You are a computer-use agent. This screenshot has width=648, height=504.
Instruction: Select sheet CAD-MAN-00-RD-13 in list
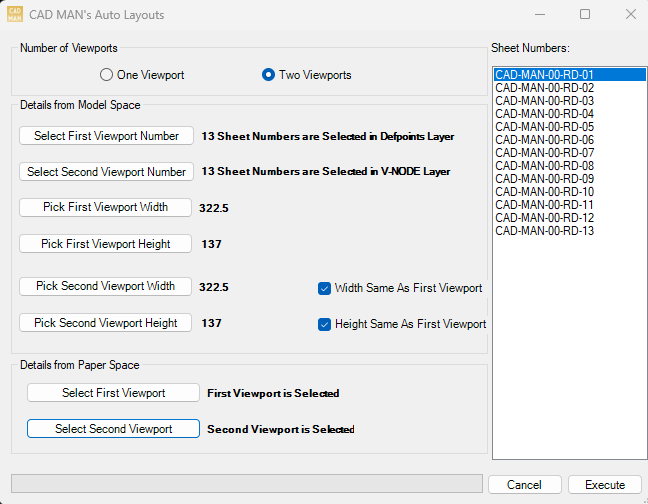click(545, 231)
